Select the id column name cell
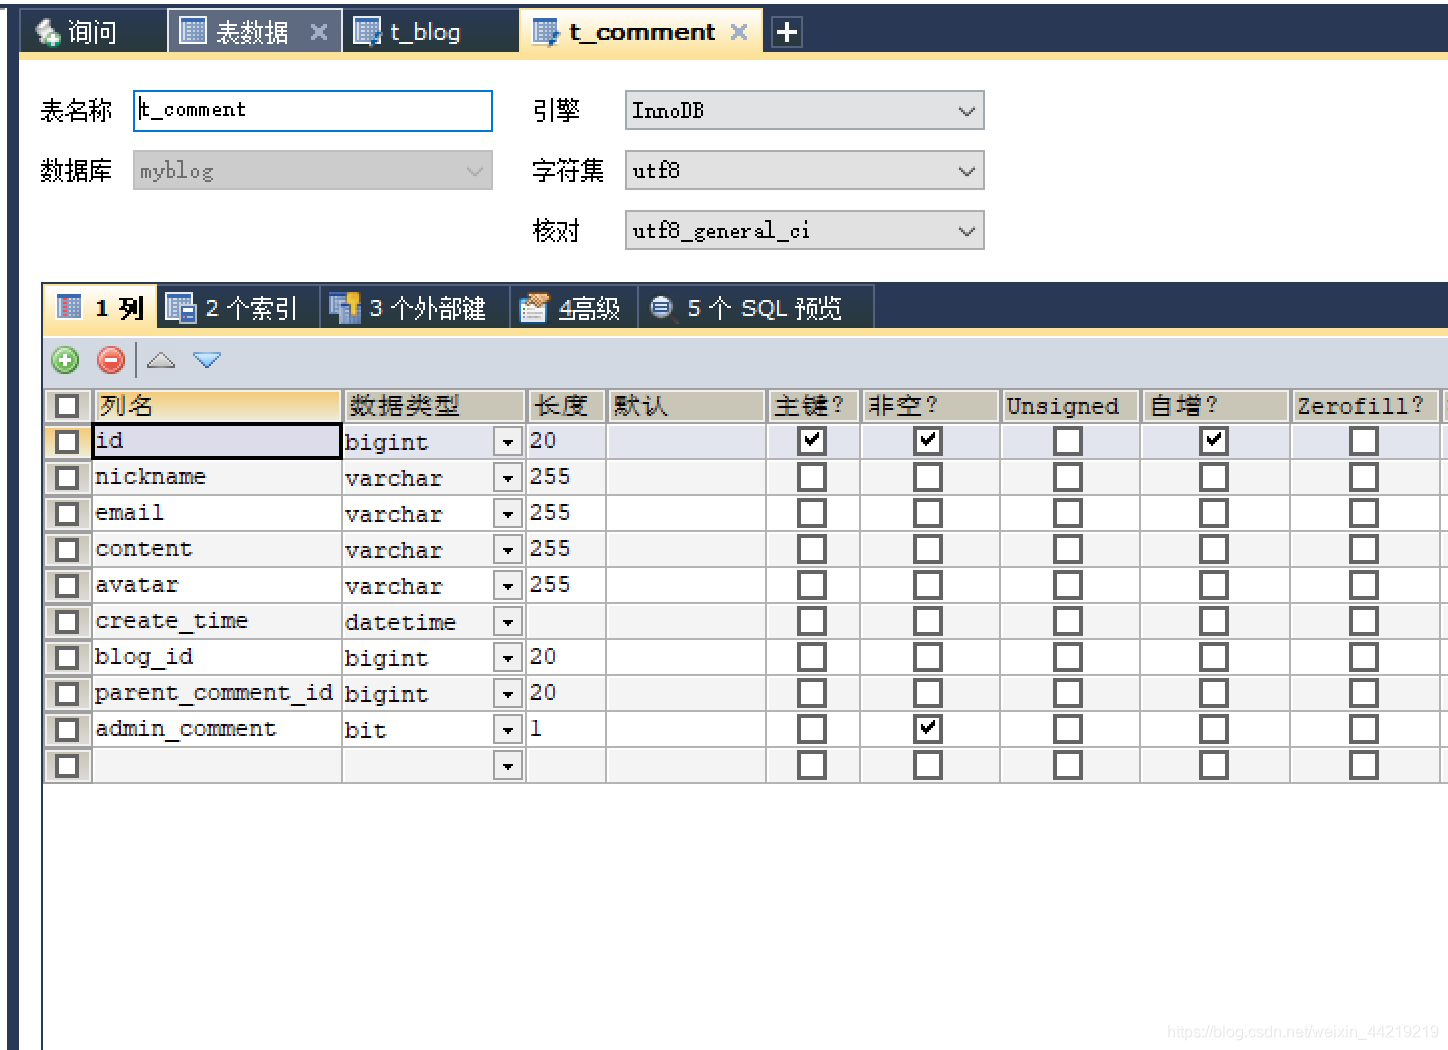The width and height of the screenshot is (1448, 1050). (x=217, y=441)
